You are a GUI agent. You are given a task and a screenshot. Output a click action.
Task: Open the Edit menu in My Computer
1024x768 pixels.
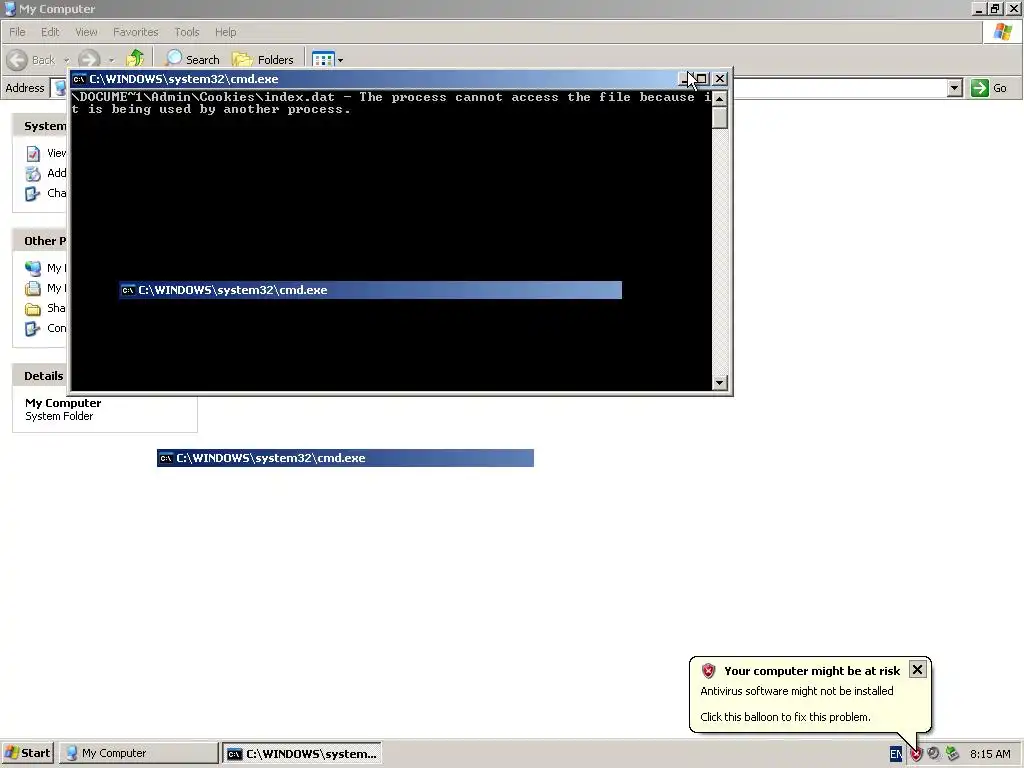[50, 32]
